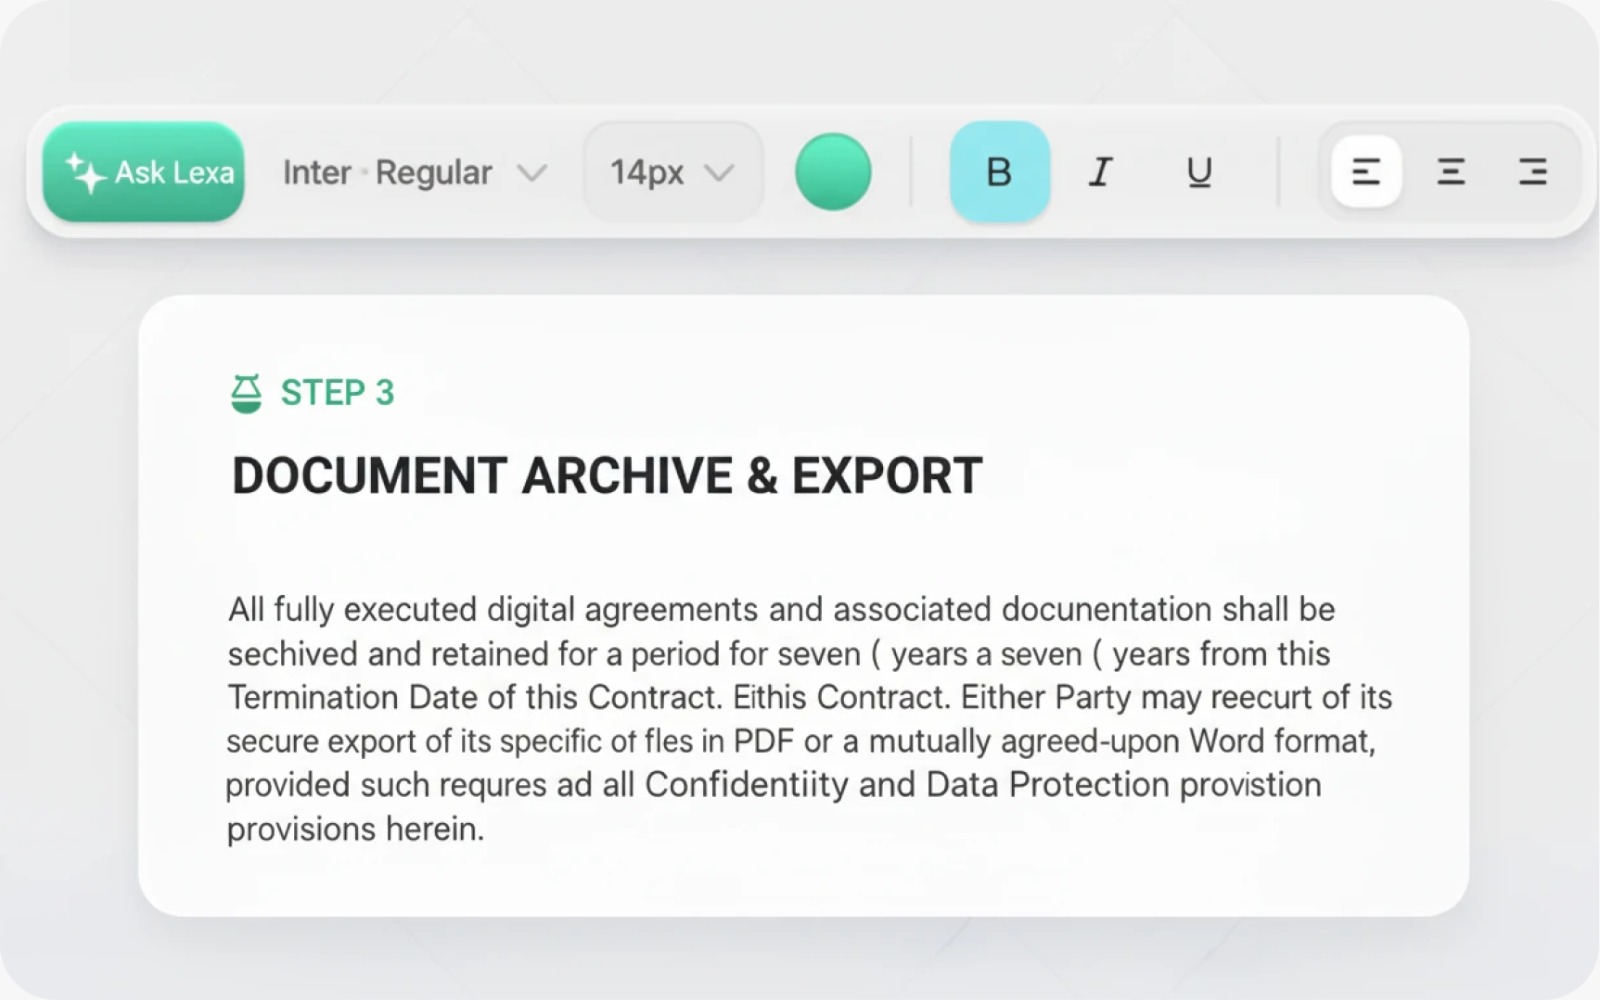Click the Termination Date text
The width and height of the screenshot is (1600, 1000).
[341, 697]
